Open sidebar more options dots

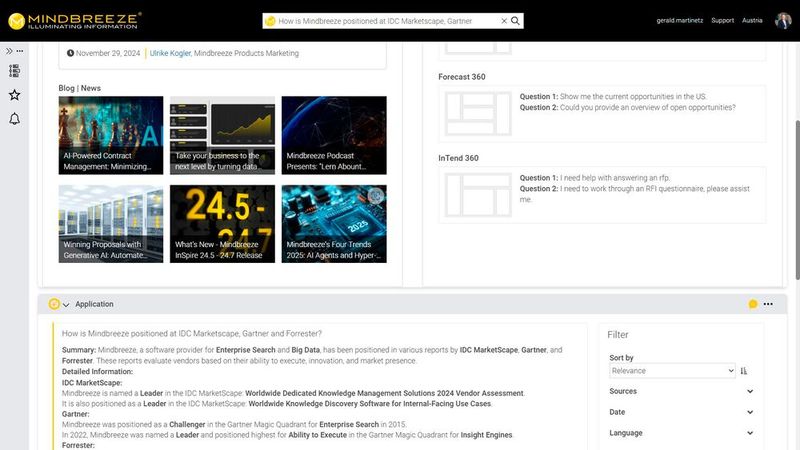pyautogui.click(x=20, y=51)
